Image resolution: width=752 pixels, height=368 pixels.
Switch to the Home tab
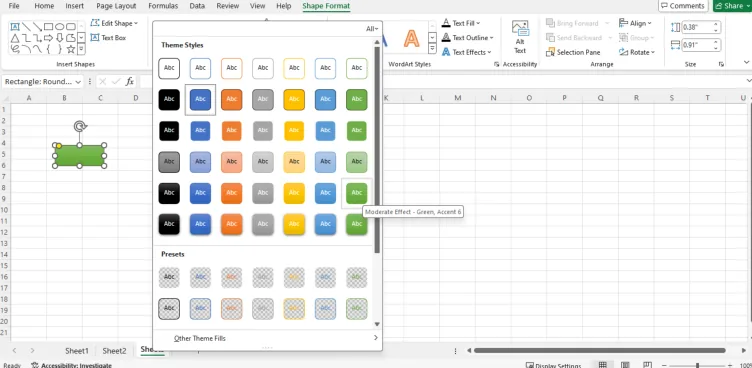point(44,6)
